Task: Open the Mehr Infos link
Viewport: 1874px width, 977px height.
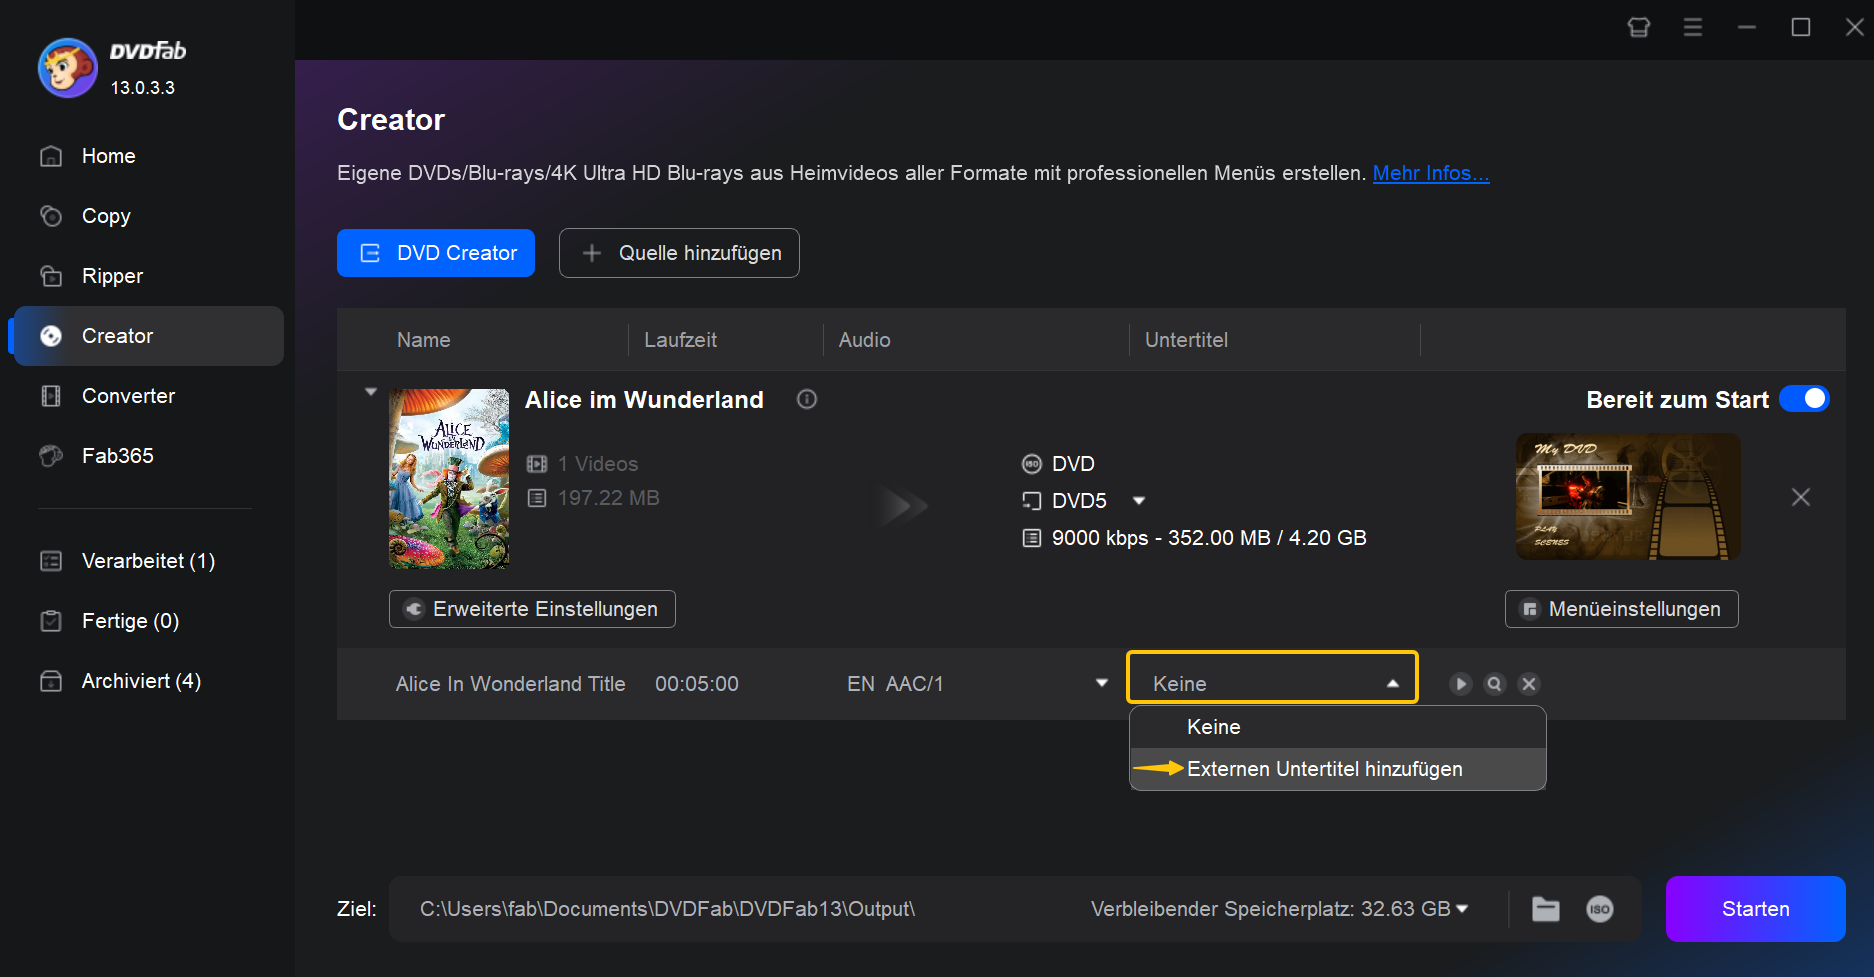Action: [x=1431, y=173]
